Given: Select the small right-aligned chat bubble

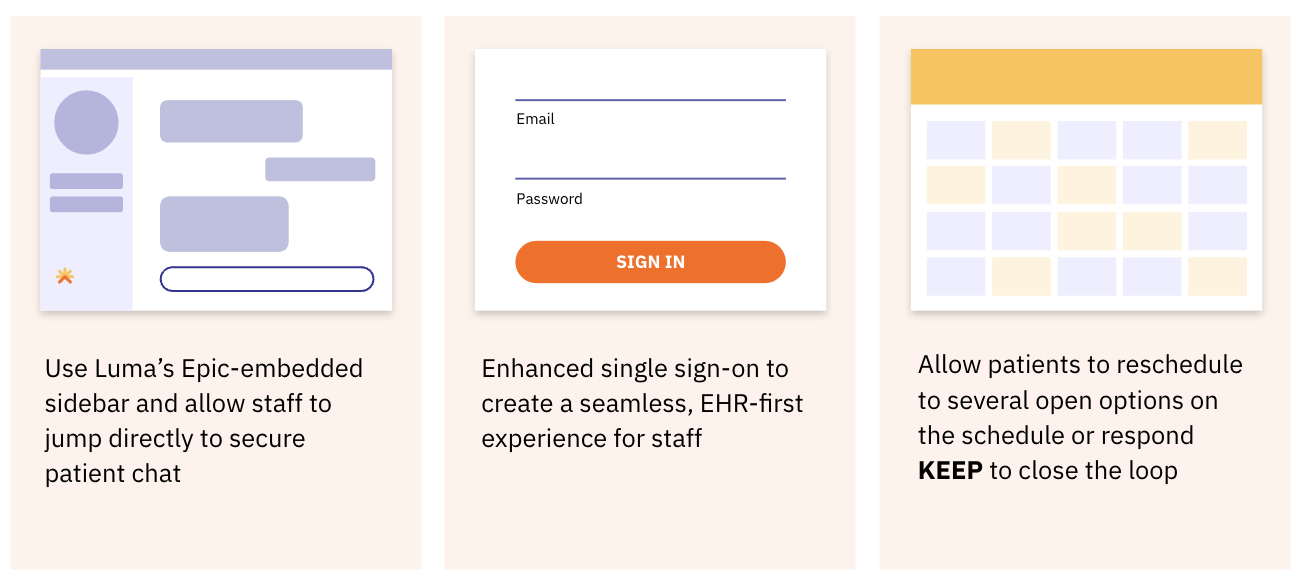Looking at the screenshot, I should click(x=320, y=169).
